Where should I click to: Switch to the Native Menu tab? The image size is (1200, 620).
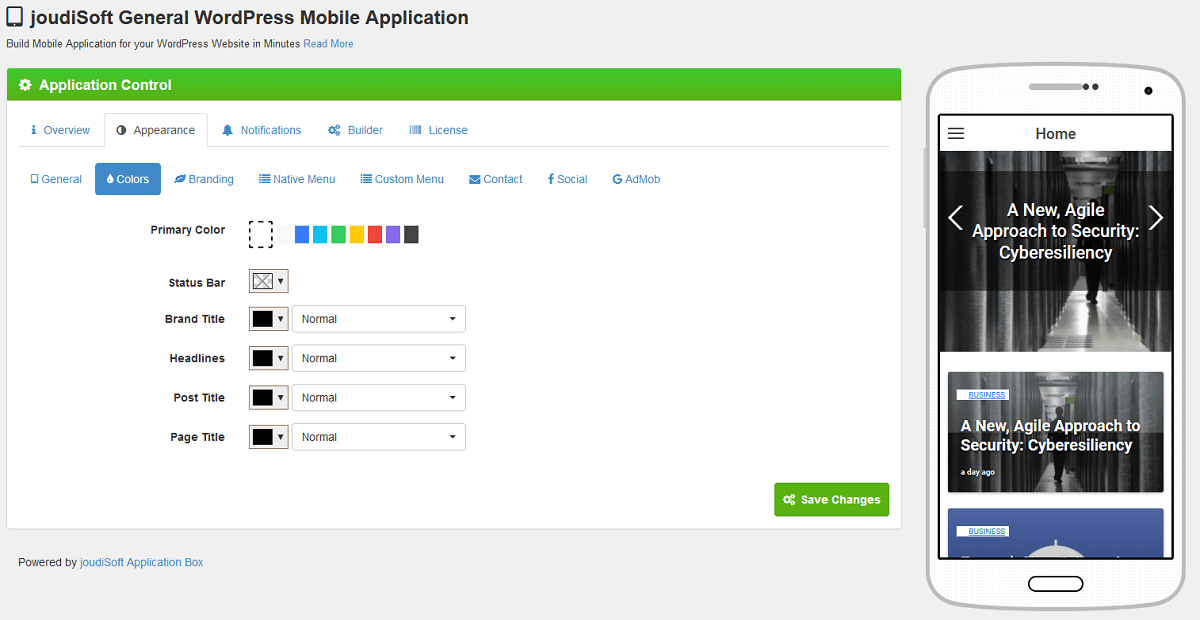297,179
